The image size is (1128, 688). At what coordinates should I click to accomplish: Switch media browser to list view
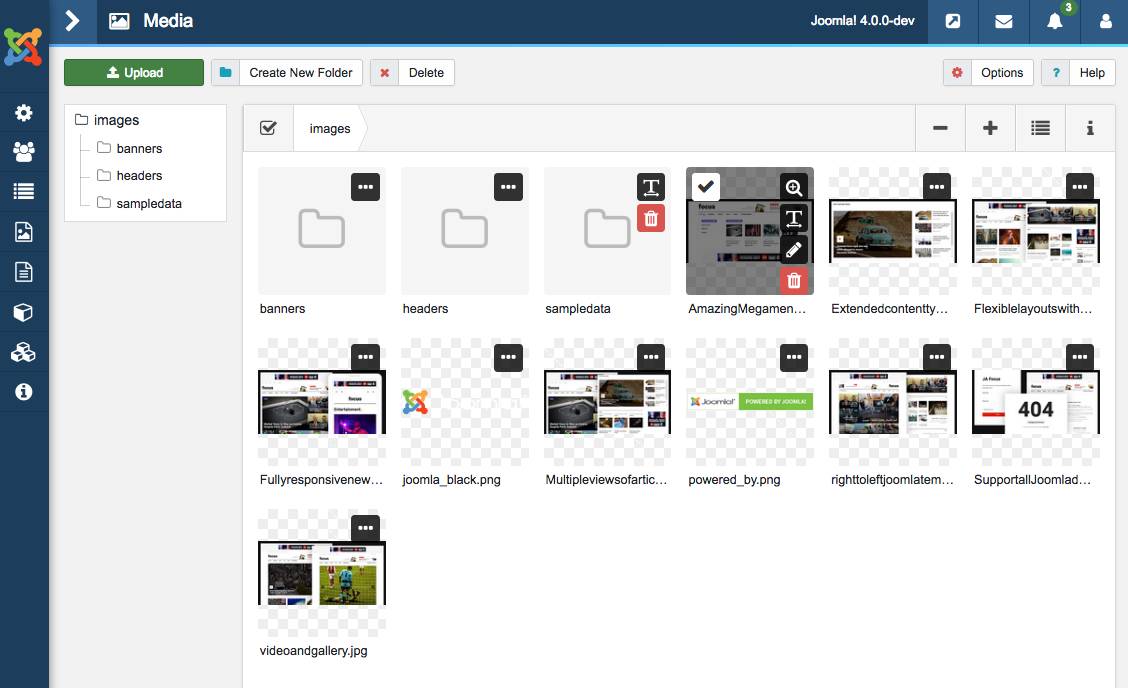click(x=1040, y=128)
